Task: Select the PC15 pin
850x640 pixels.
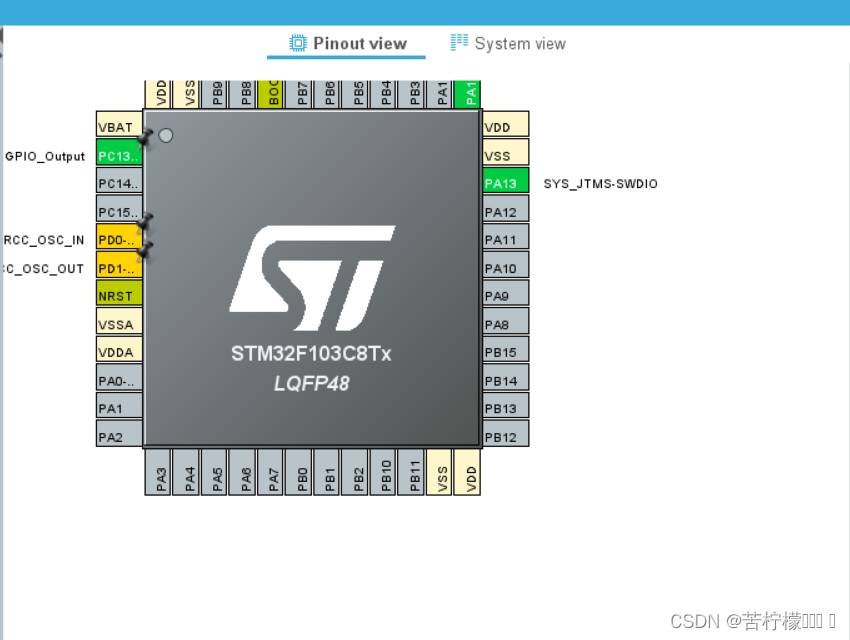Action: tap(119, 209)
